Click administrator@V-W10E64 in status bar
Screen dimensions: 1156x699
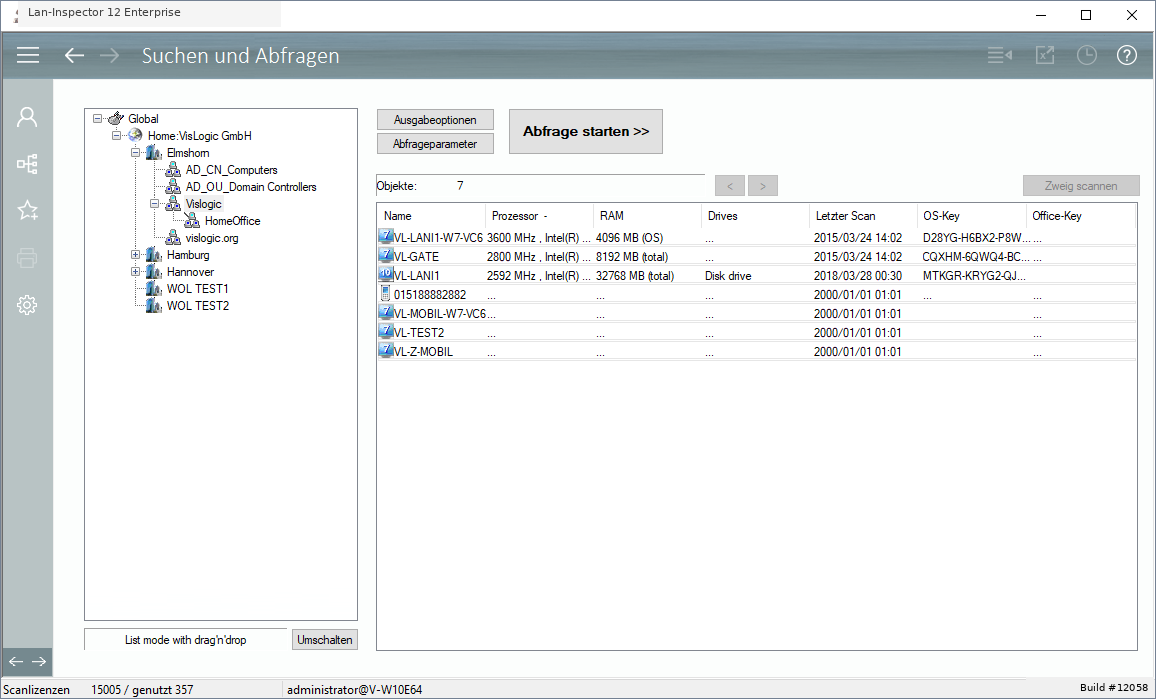(x=355, y=689)
